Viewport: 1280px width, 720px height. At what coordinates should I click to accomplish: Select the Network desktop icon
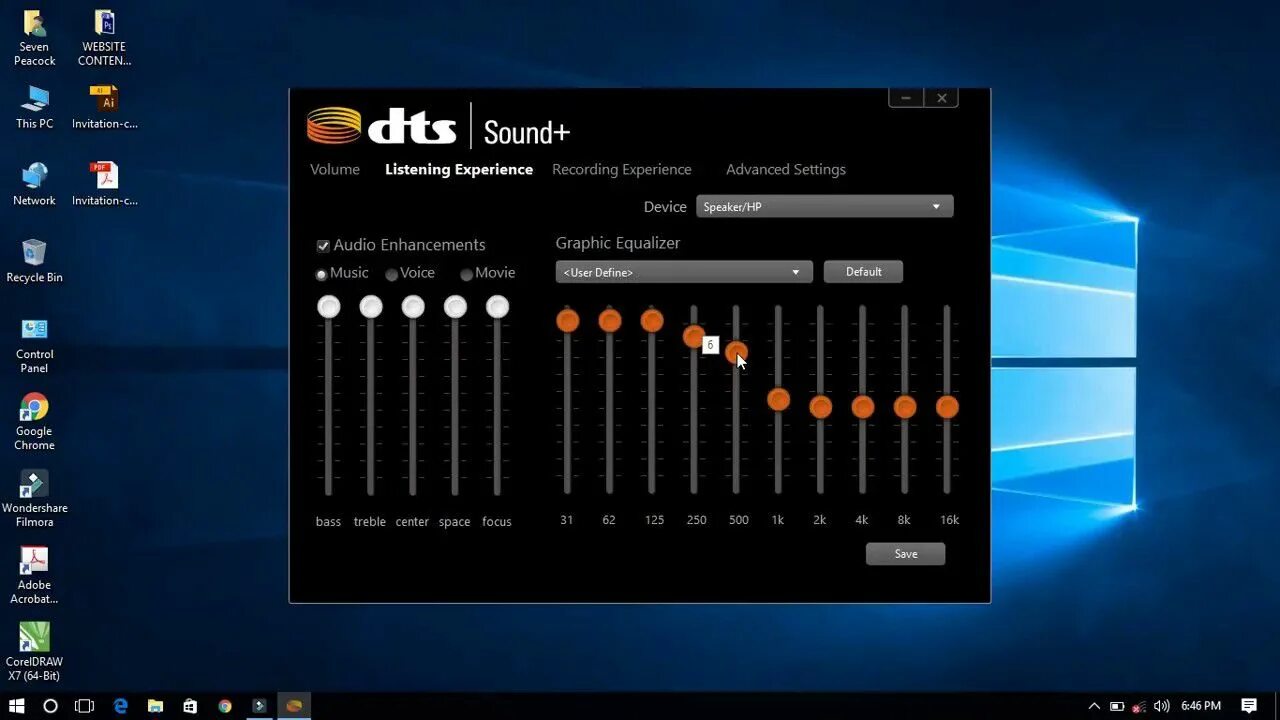(x=34, y=184)
